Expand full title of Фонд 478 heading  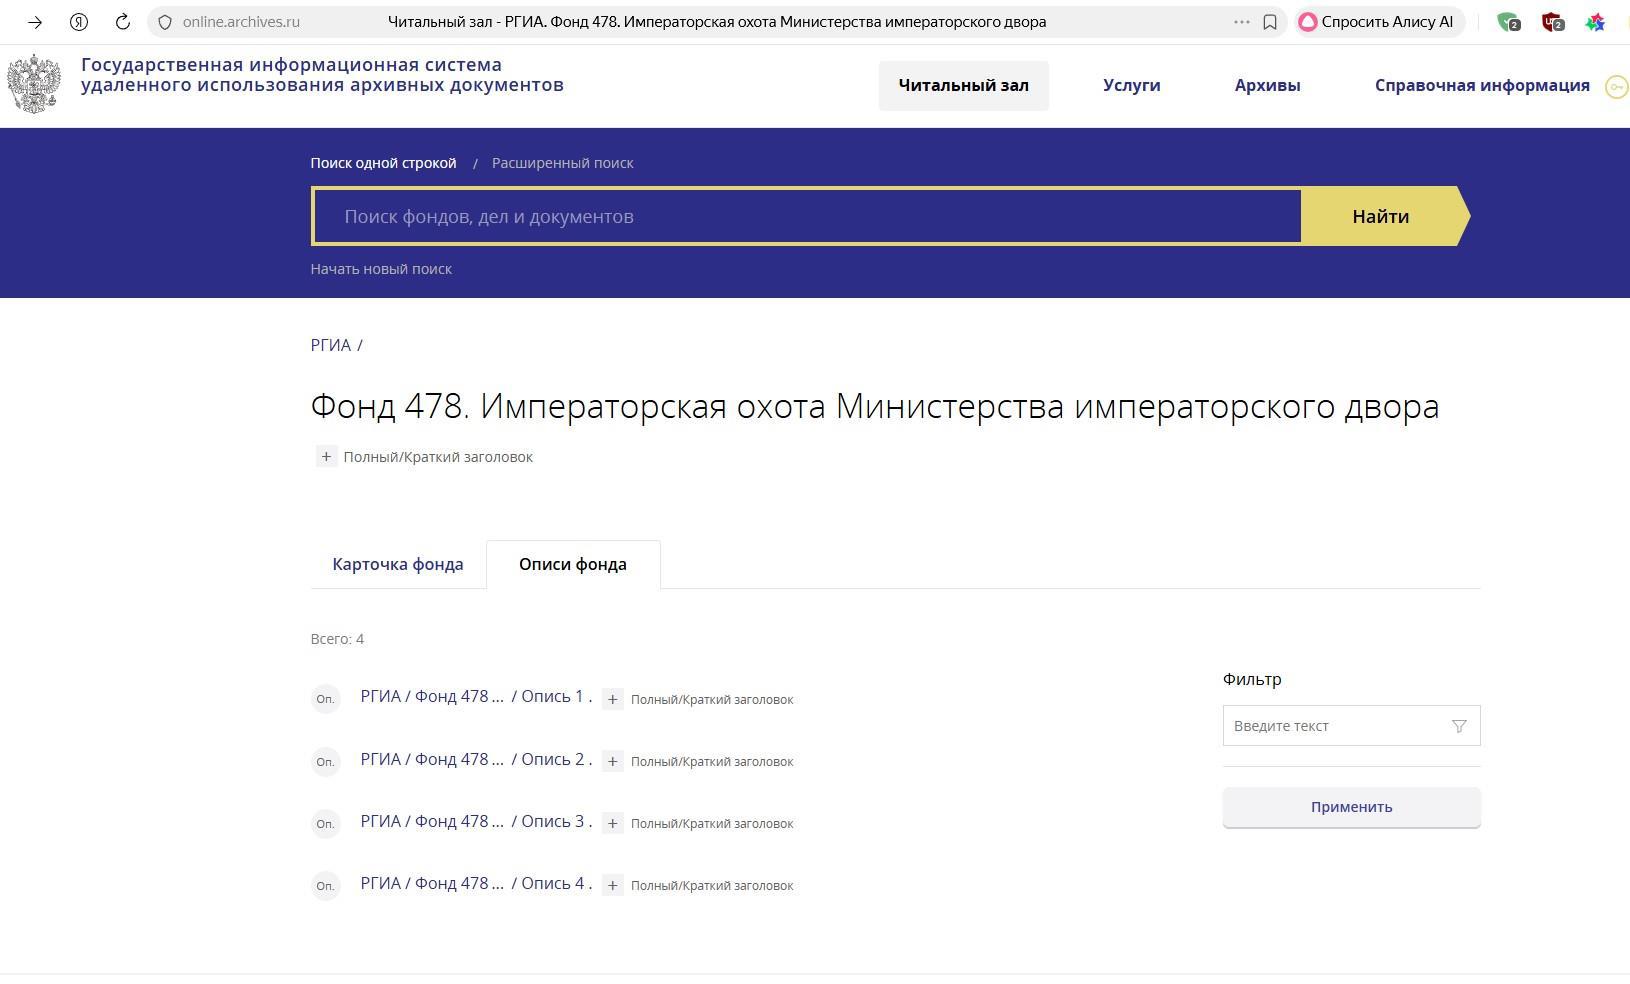pyautogui.click(x=326, y=457)
